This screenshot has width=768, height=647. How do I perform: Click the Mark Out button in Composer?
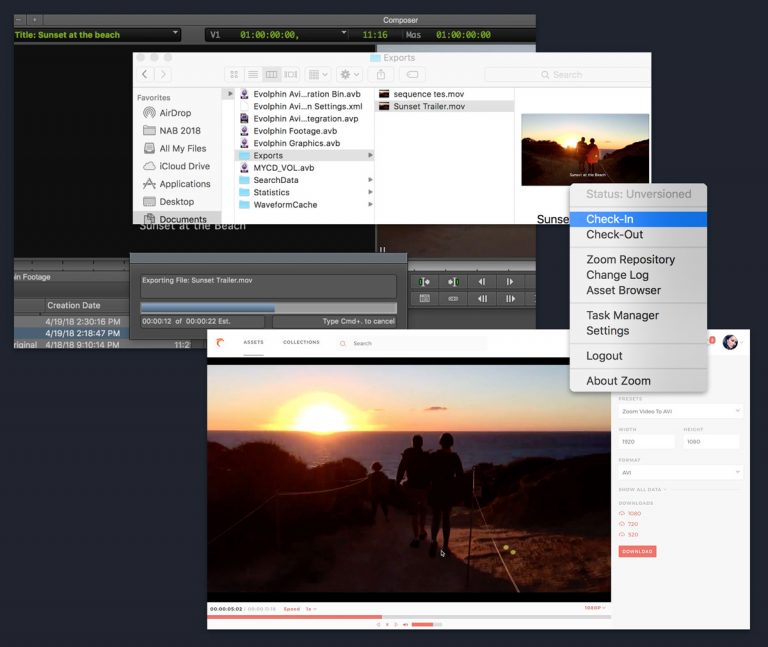pyautogui.click(x=453, y=282)
